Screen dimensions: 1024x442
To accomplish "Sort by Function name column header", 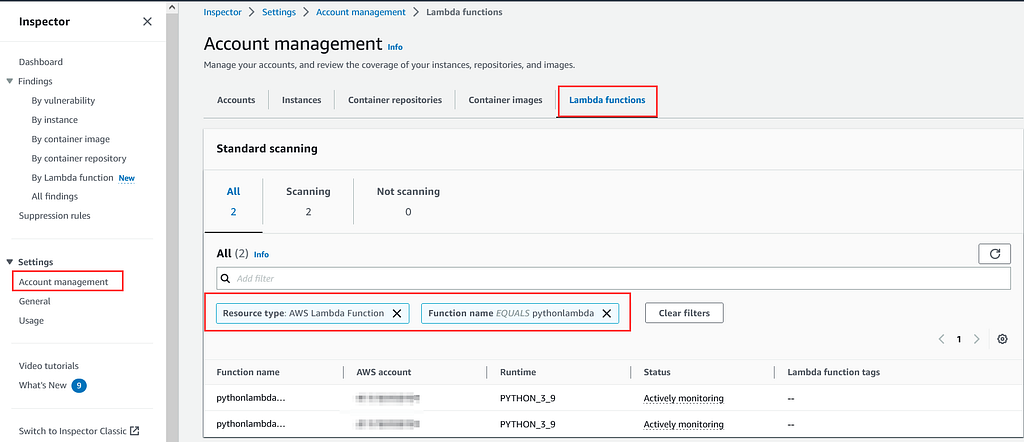I will (x=248, y=372).
